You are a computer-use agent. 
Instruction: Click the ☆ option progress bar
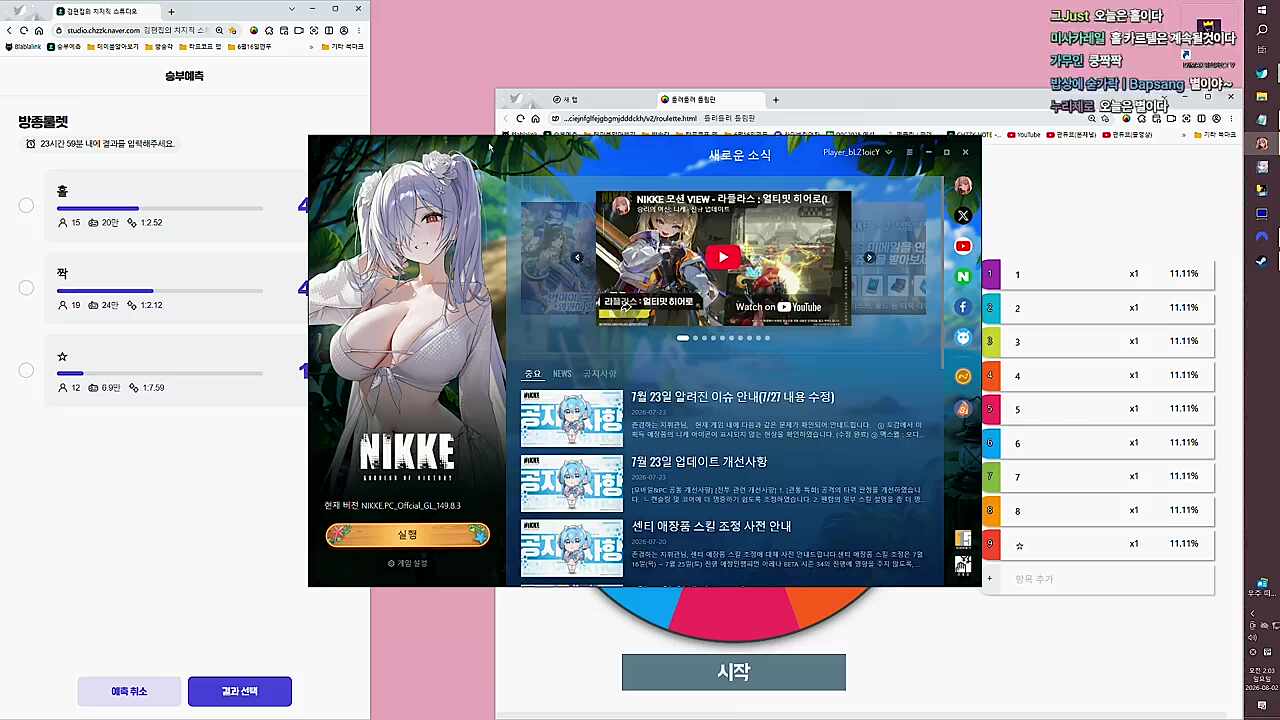160,373
